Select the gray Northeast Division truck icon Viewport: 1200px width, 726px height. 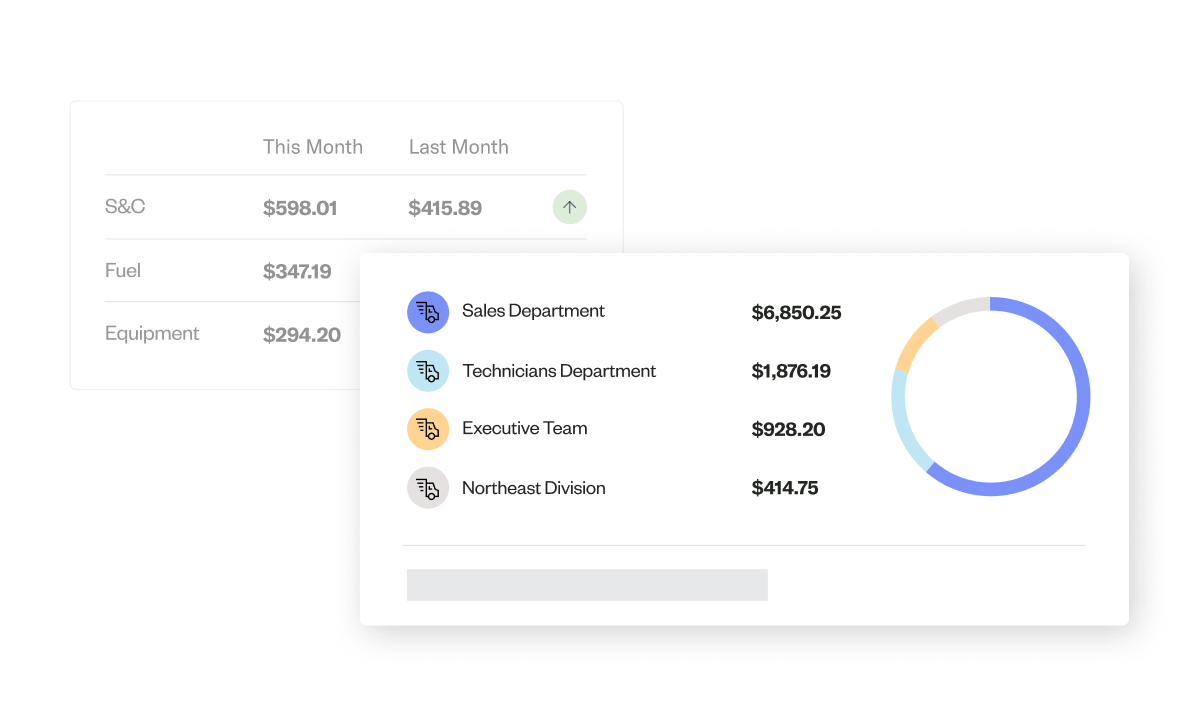point(427,488)
